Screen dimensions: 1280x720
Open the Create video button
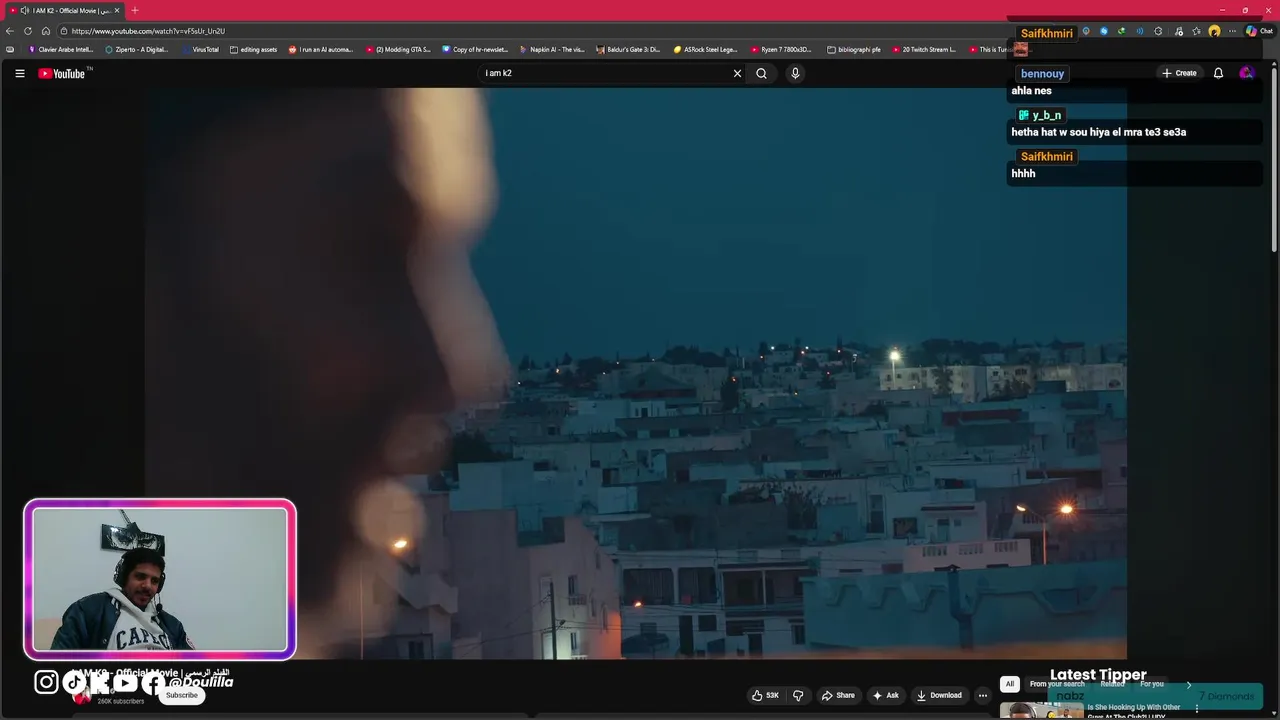1179,73
